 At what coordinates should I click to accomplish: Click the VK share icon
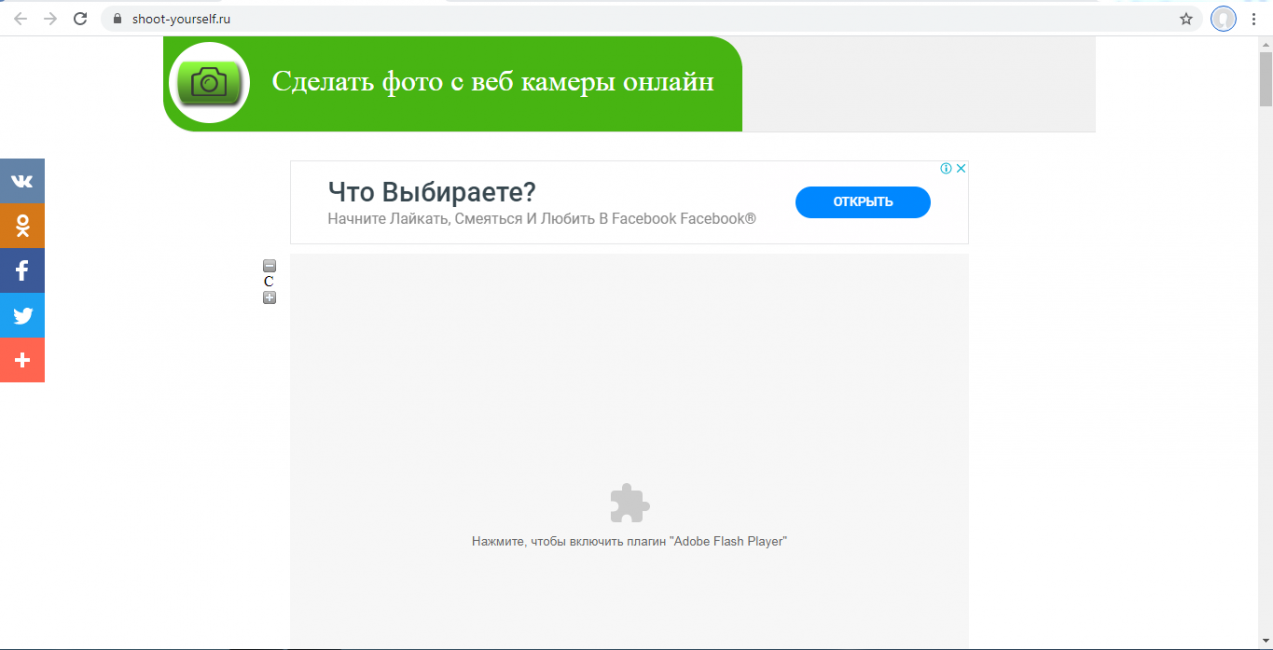[22, 181]
